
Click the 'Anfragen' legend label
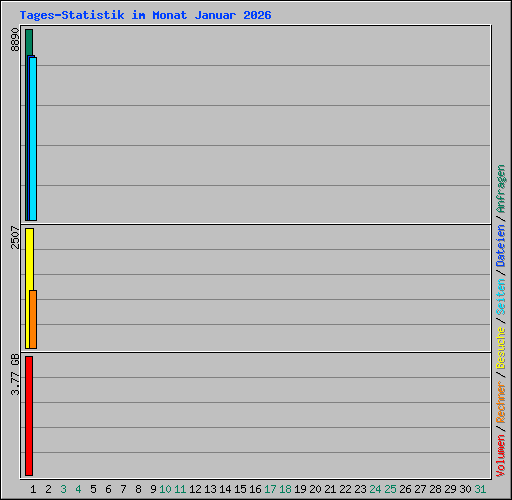501,189
